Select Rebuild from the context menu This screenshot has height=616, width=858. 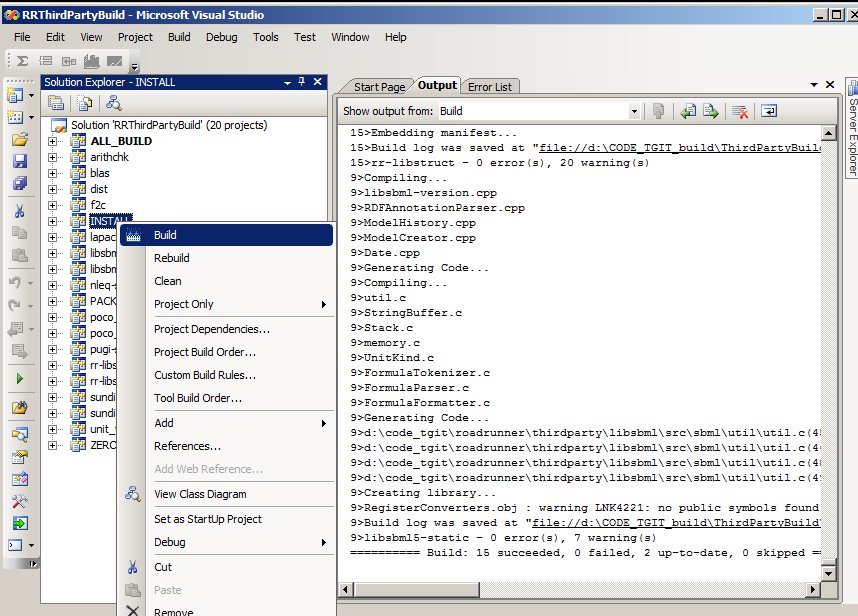coord(171,258)
